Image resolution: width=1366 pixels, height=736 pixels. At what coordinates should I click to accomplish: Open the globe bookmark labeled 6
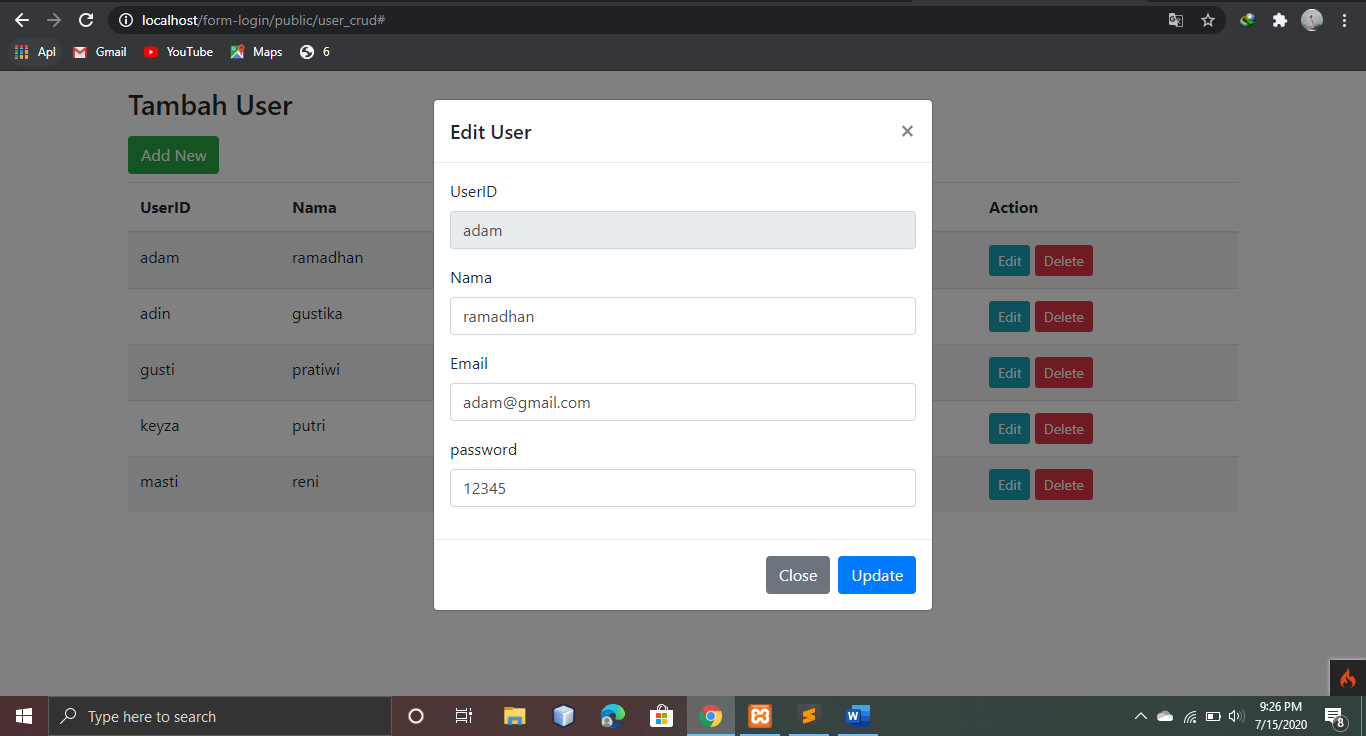pyautogui.click(x=314, y=52)
